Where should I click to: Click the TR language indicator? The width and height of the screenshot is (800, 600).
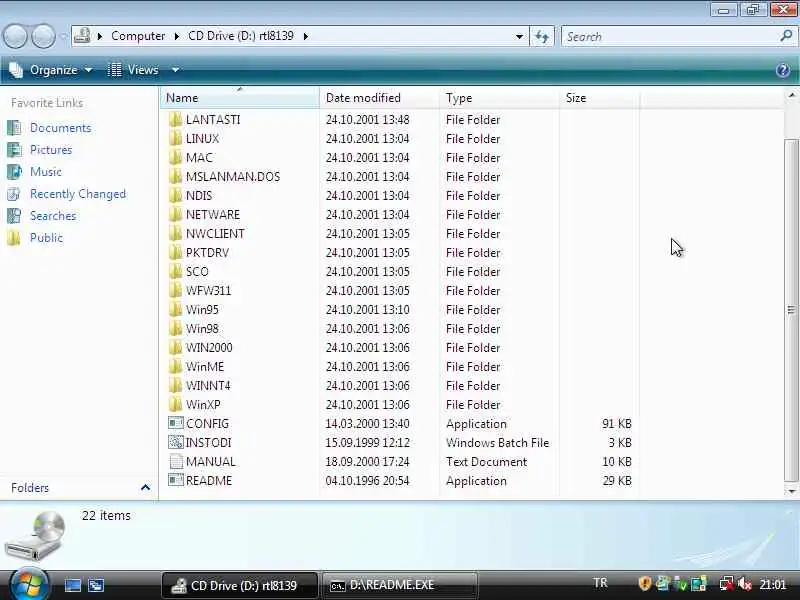click(x=600, y=583)
